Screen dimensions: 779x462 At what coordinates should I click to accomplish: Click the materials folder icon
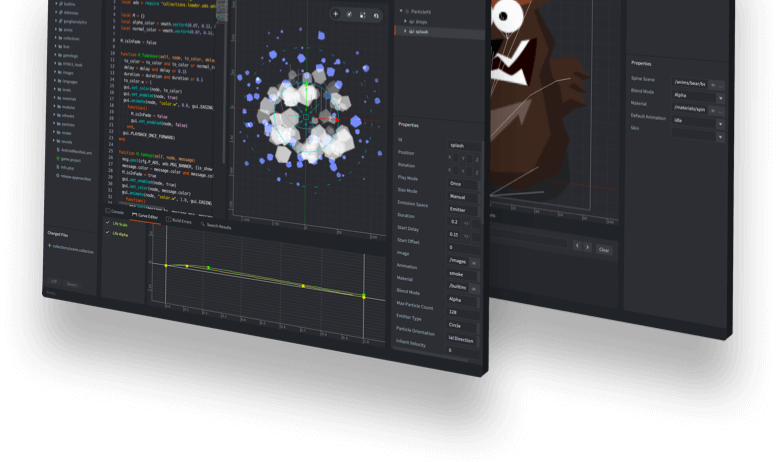pos(60,98)
